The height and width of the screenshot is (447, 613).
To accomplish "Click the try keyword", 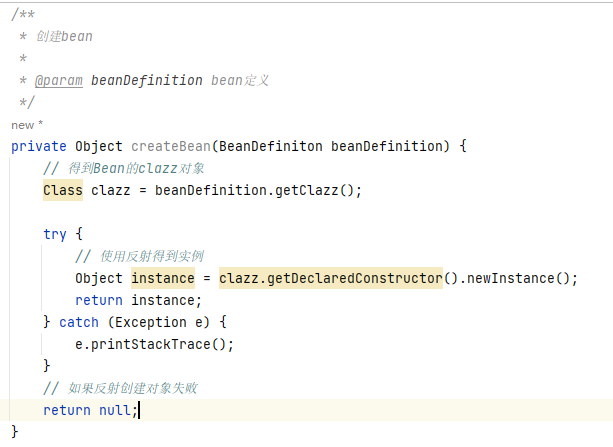I will coord(55,234).
